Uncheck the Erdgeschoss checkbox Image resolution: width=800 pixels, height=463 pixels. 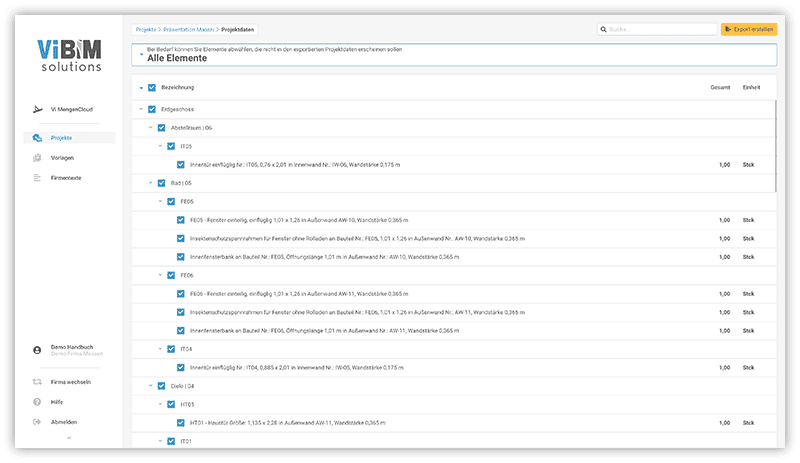pos(152,109)
